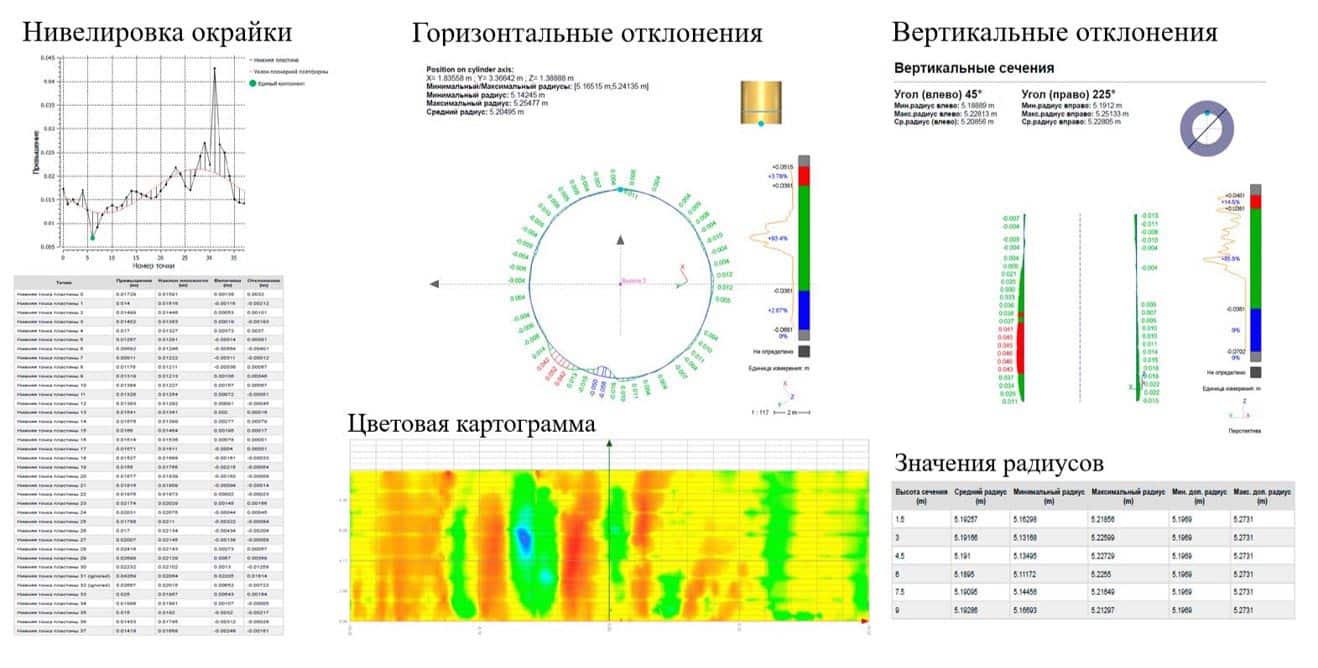1318x668 pixels.
Task: Click the 'Высота сечения' column header
Action: [917, 497]
